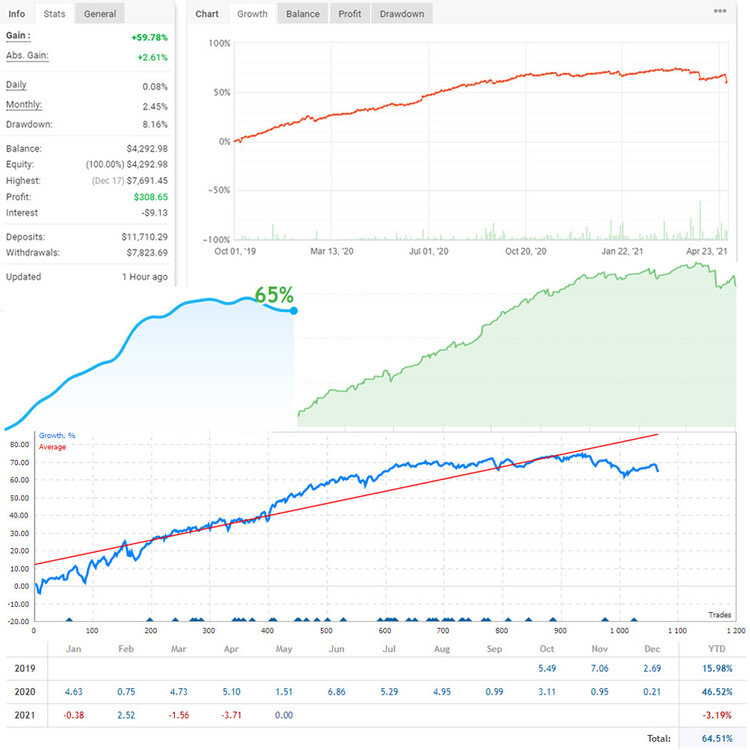Click the 2020 January value 4.63

(x=73, y=692)
